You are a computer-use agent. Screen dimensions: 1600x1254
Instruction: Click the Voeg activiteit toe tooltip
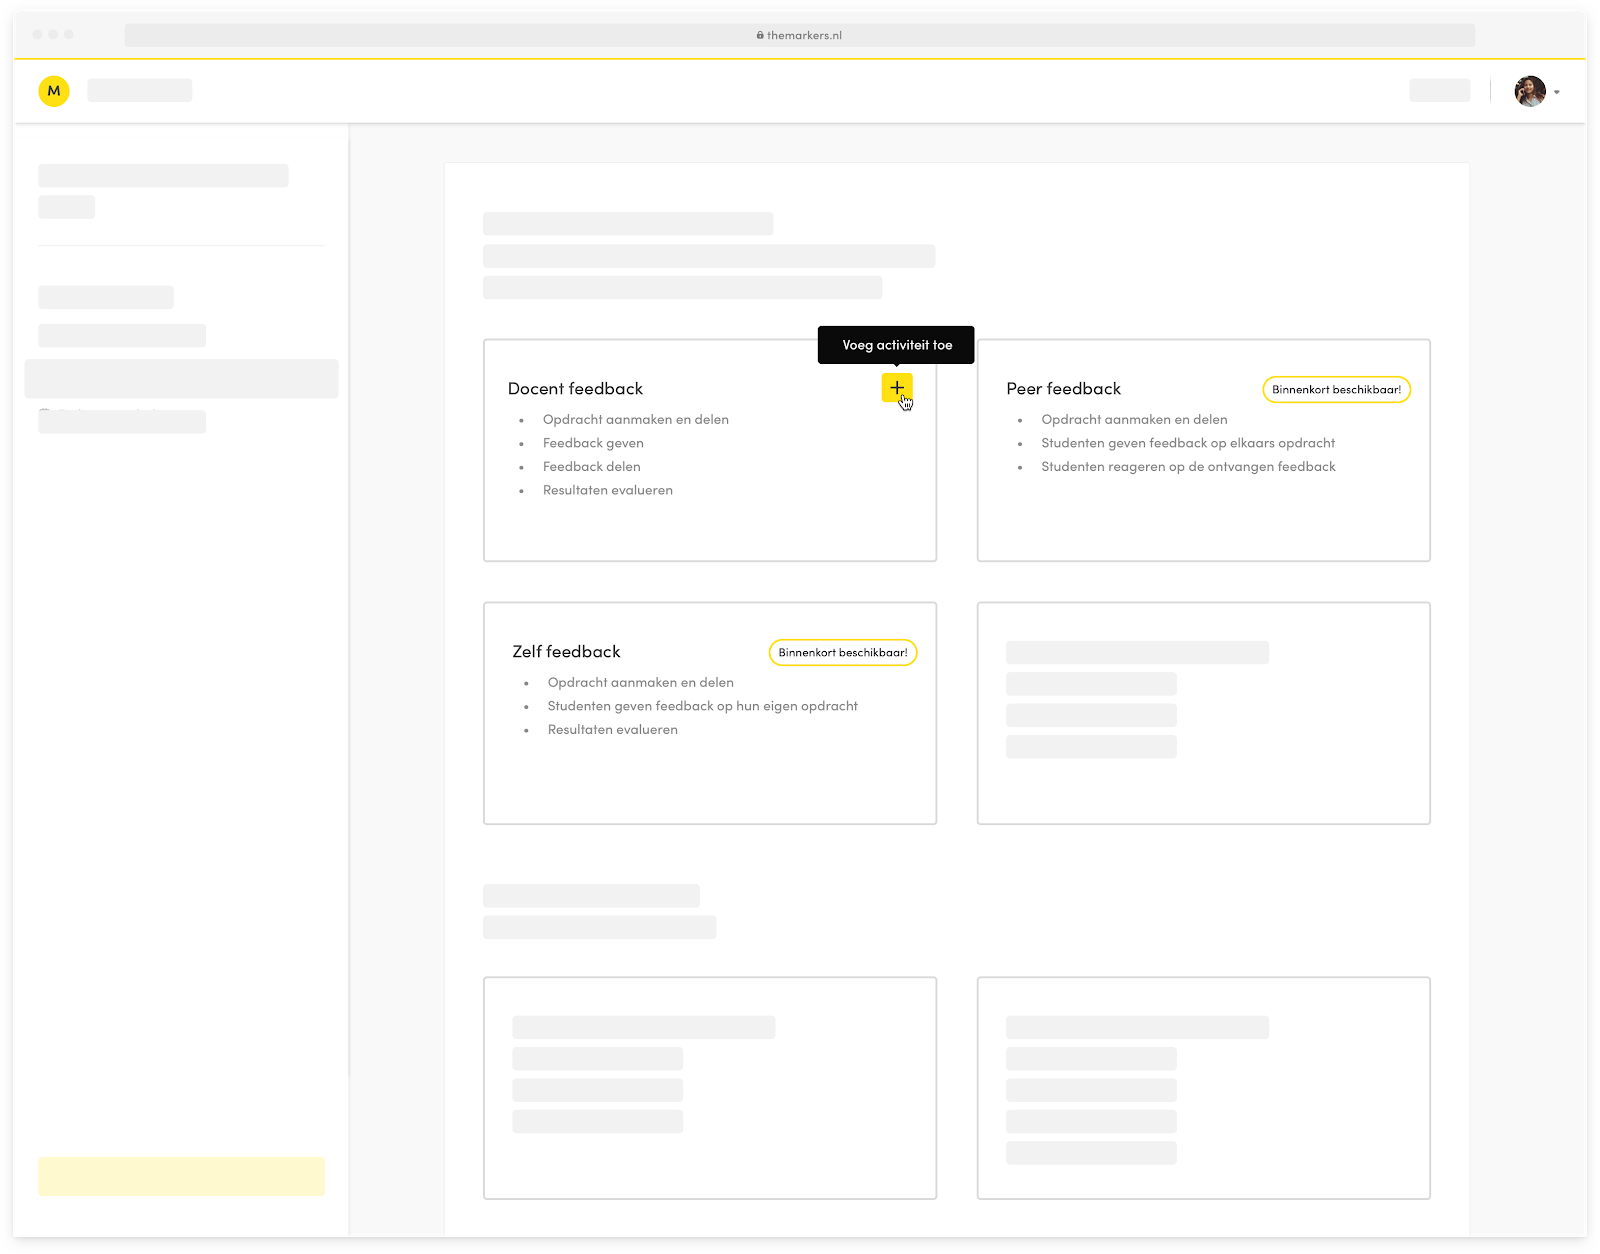[x=896, y=345]
